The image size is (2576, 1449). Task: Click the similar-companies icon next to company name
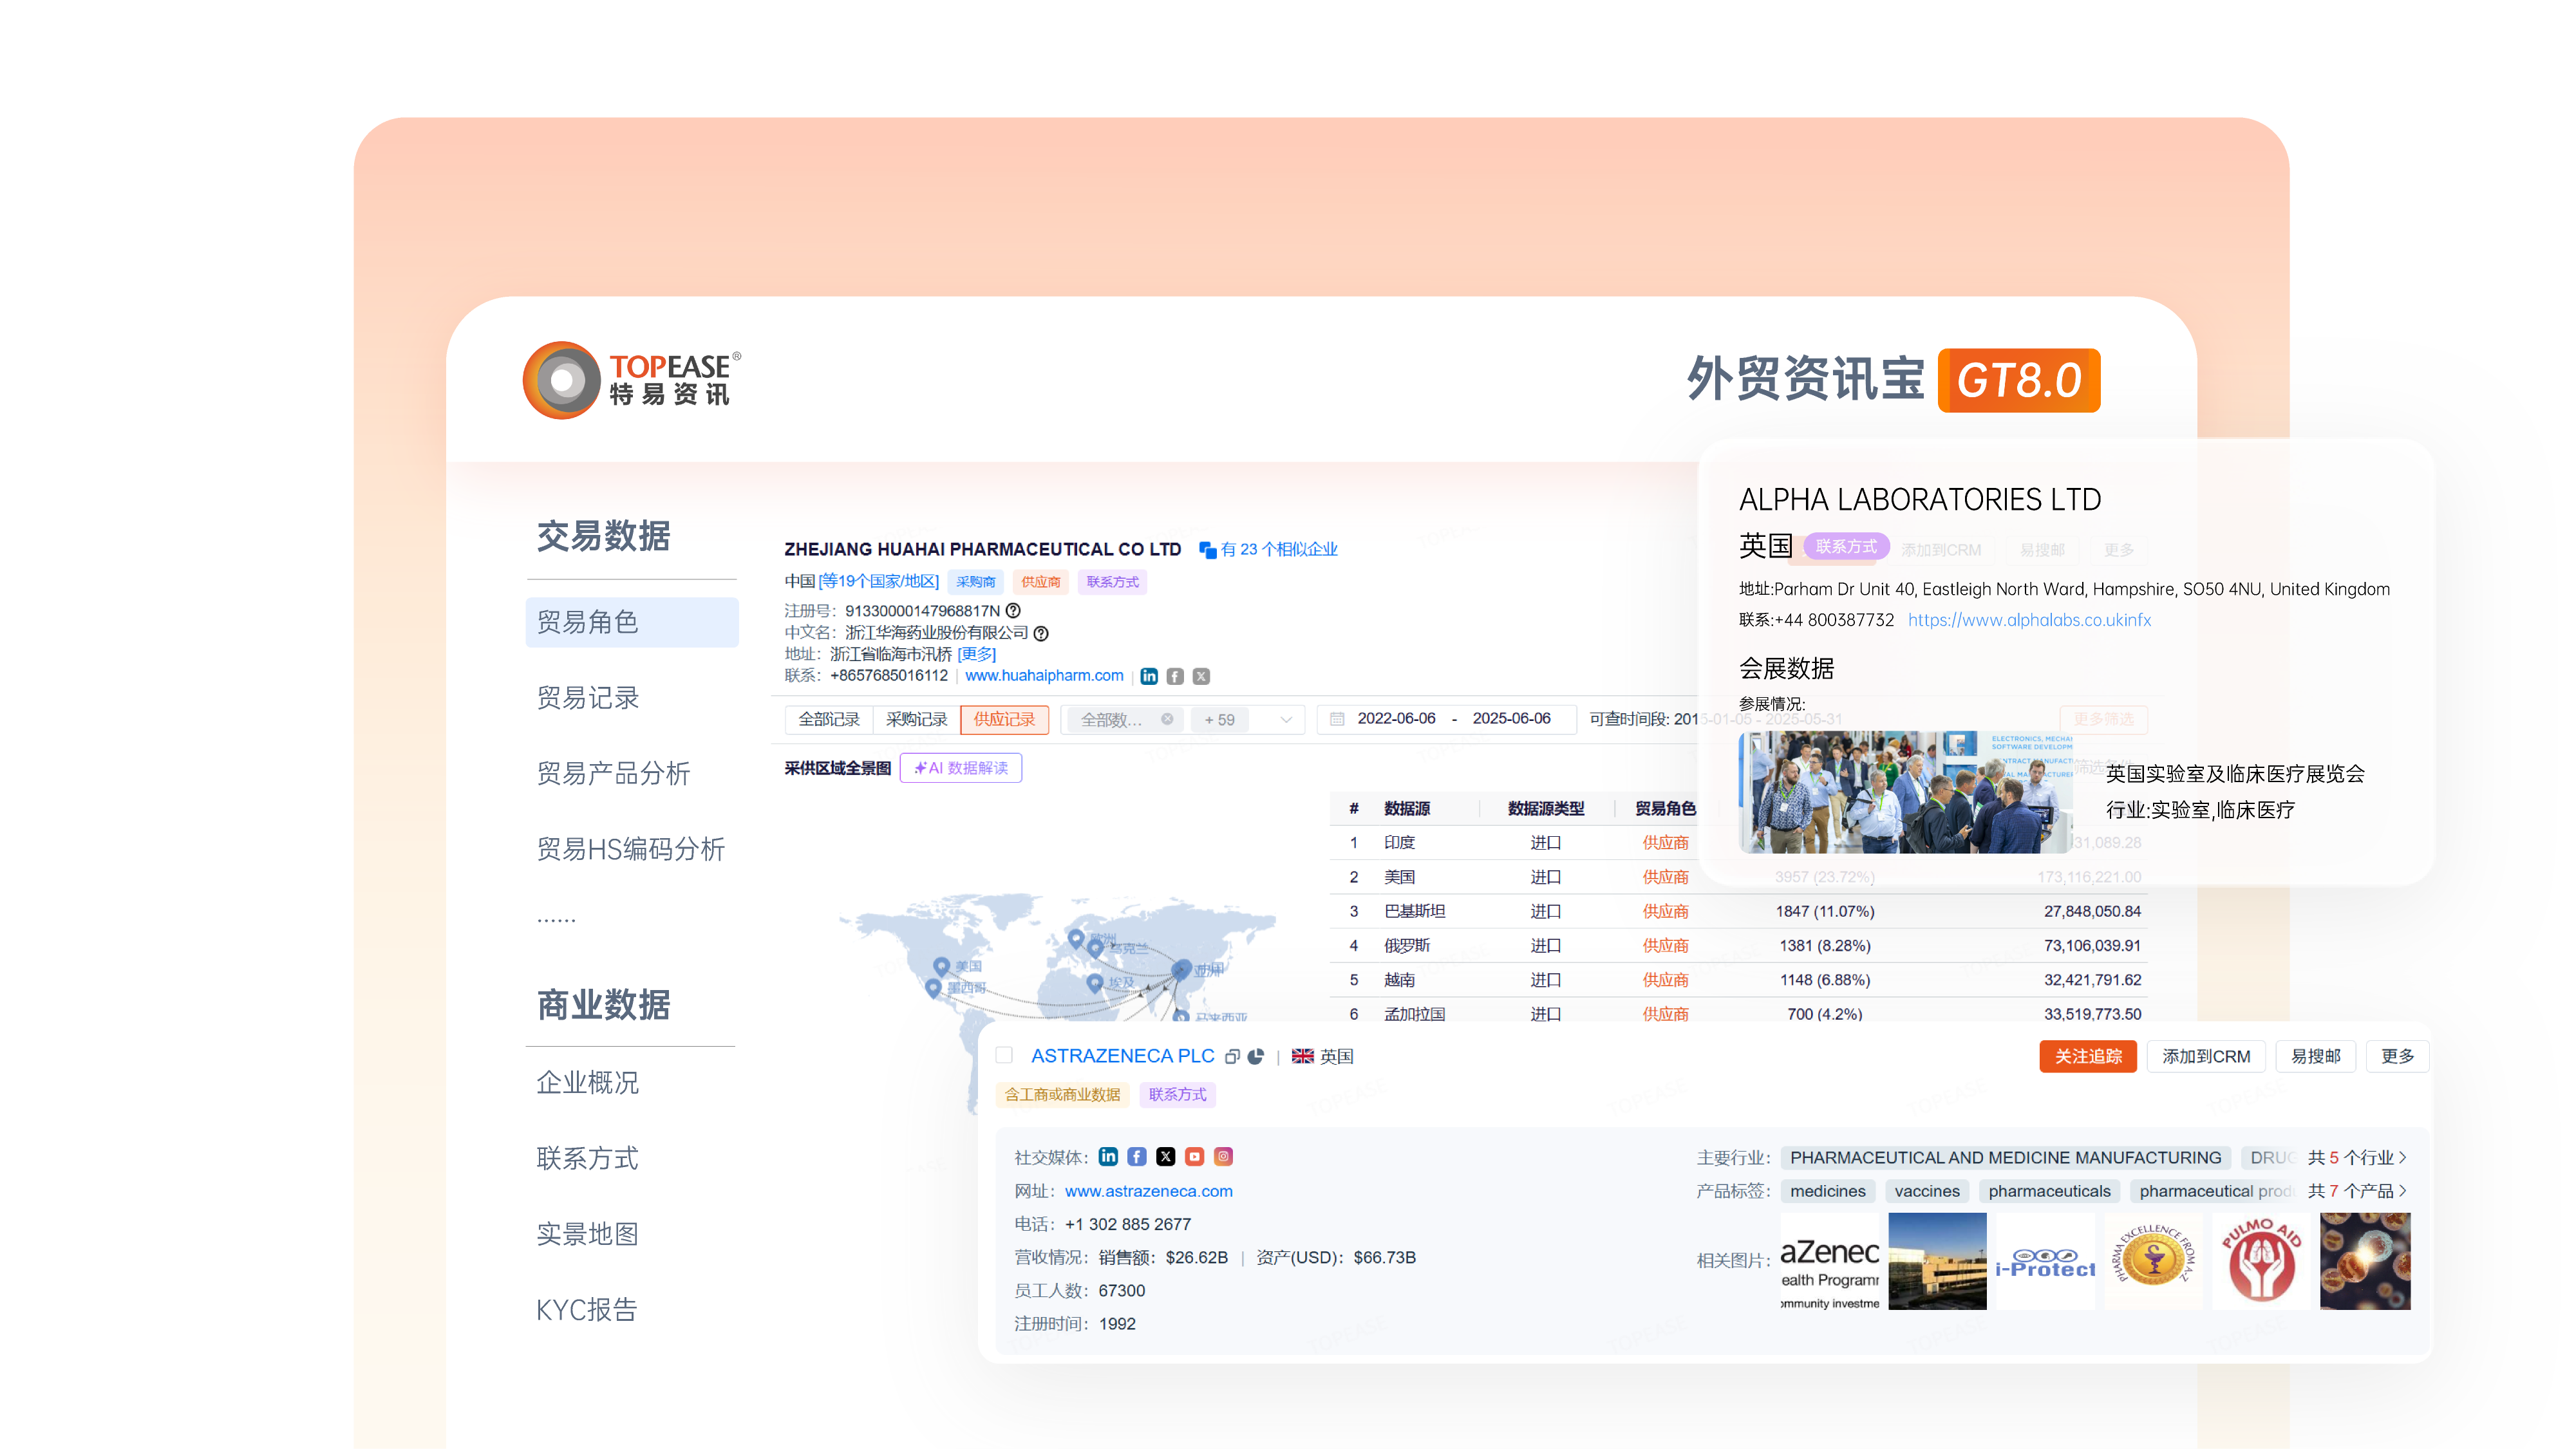tap(1207, 549)
